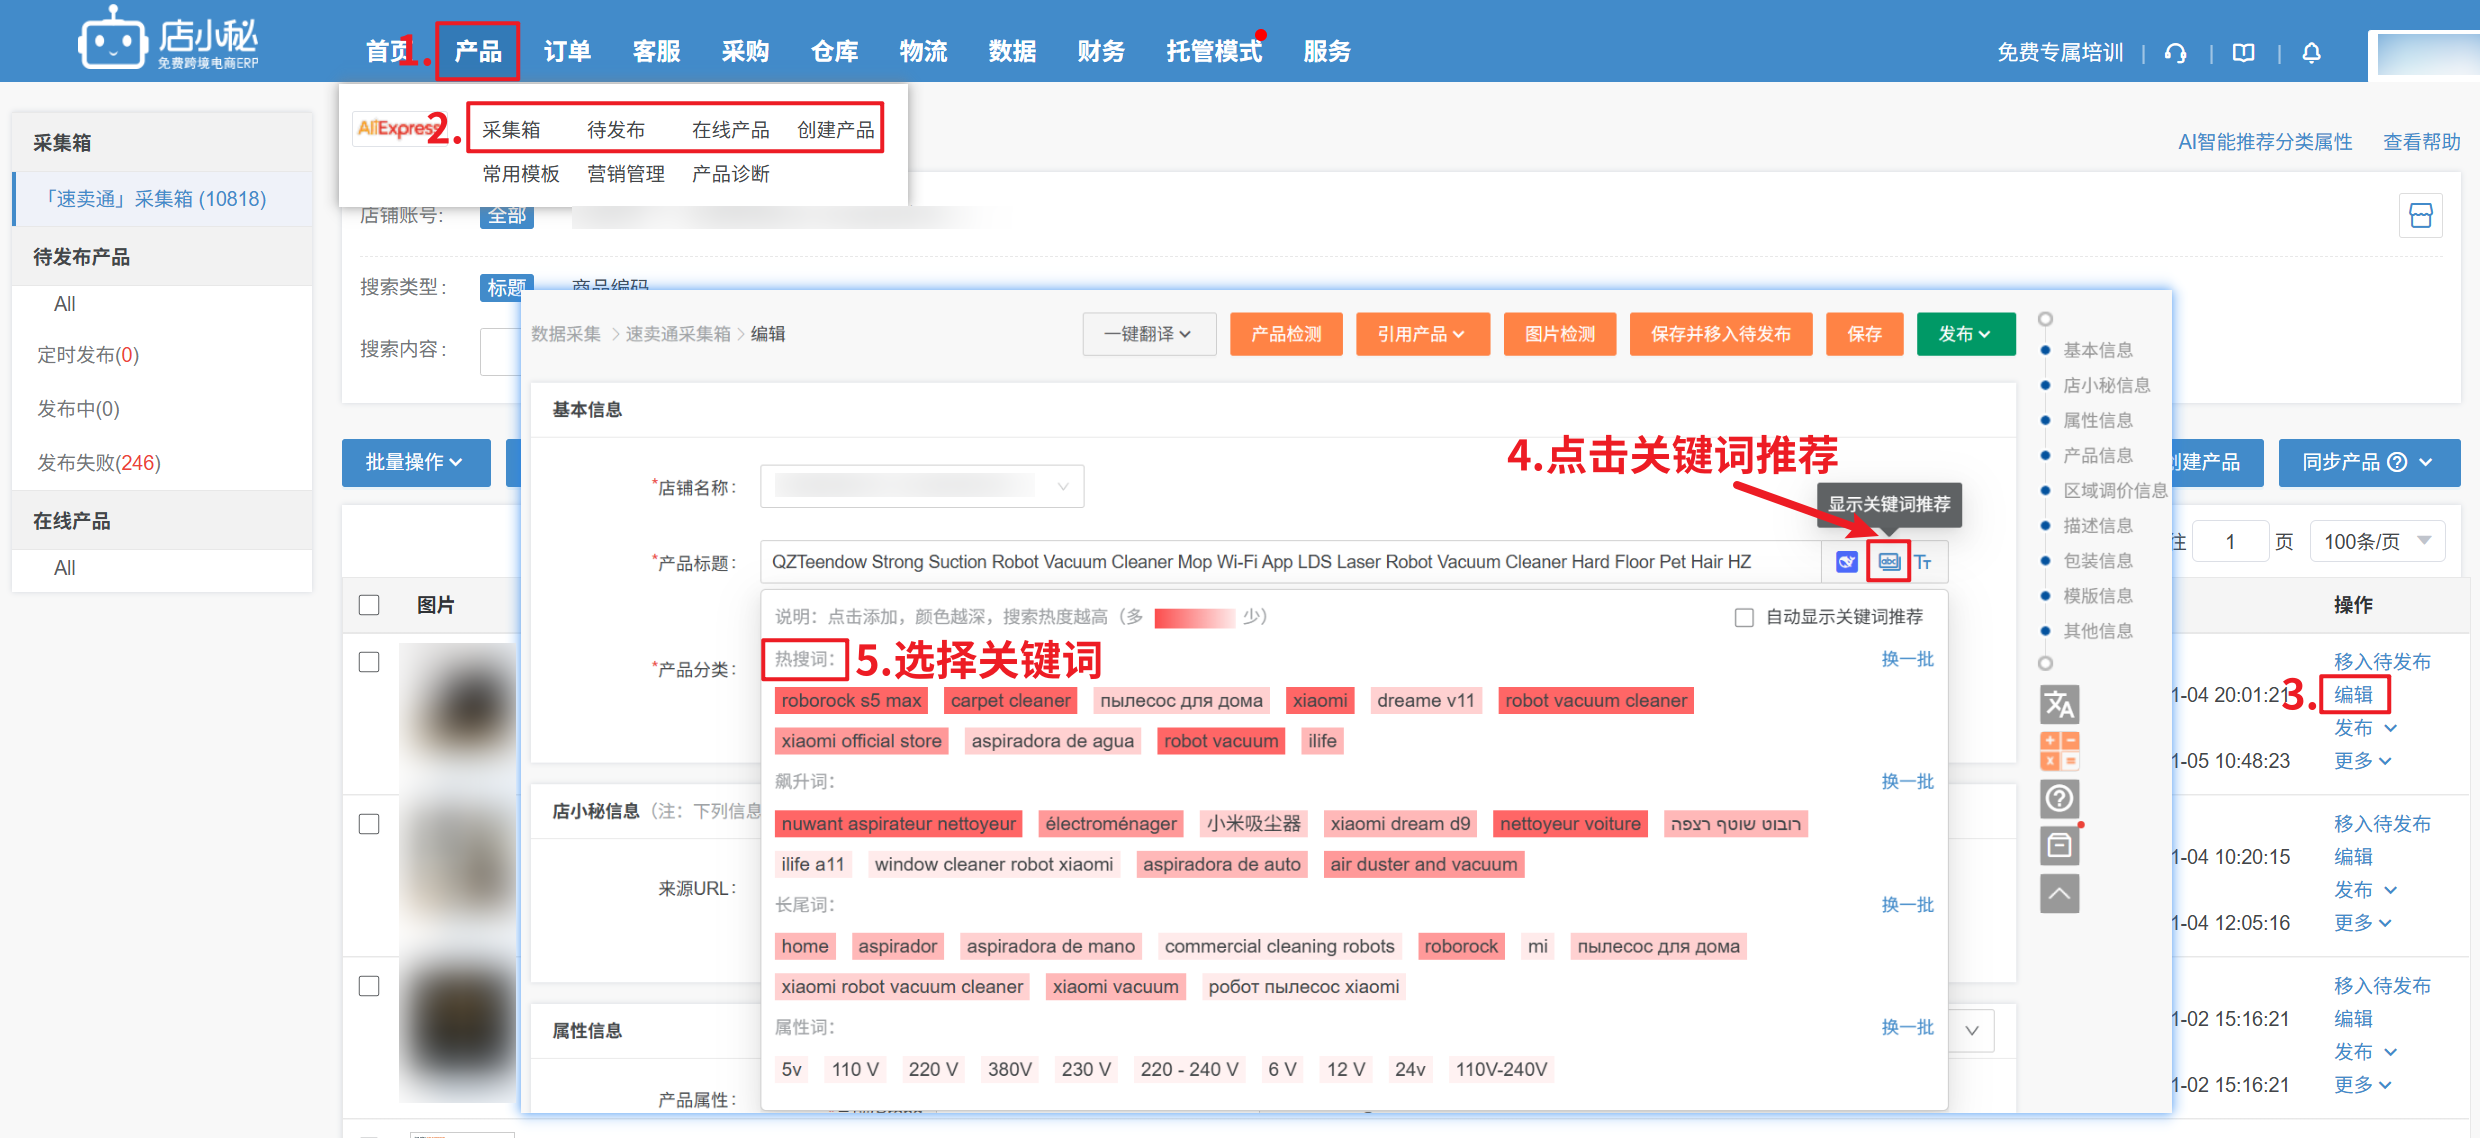The height and width of the screenshot is (1138, 2480).
Task: Check the first product row checkbox
Action: 369,662
